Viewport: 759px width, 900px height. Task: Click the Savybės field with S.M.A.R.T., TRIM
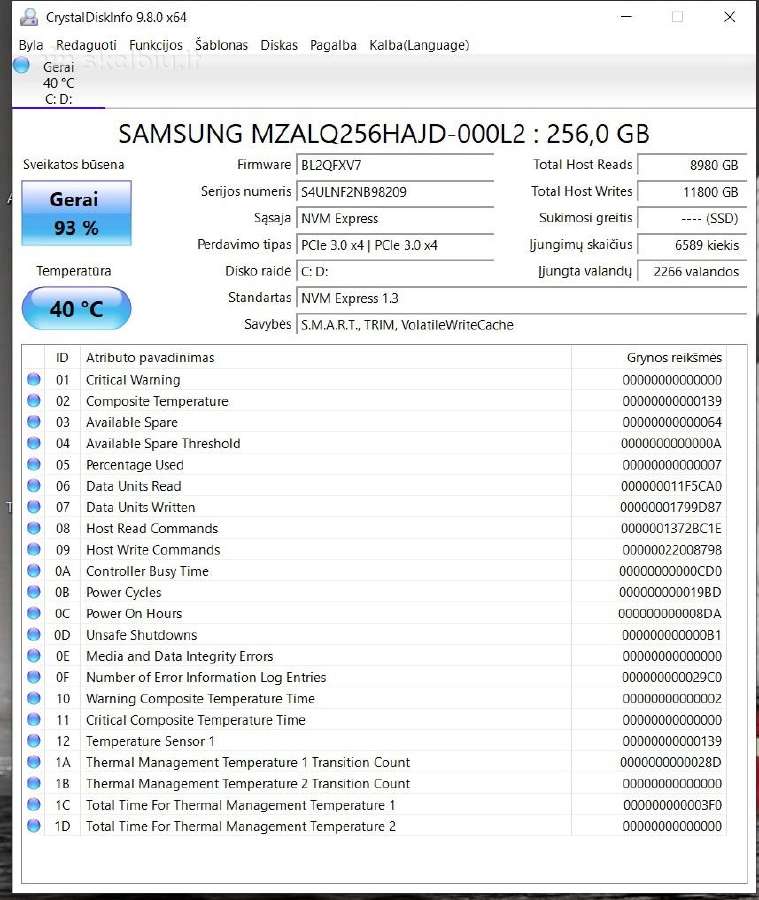(521, 325)
